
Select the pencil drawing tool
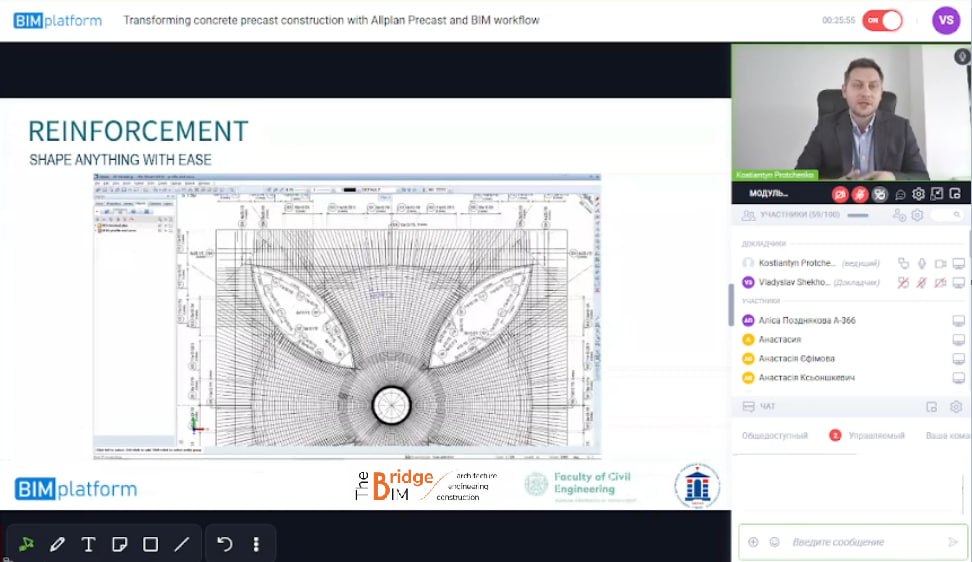57,544
